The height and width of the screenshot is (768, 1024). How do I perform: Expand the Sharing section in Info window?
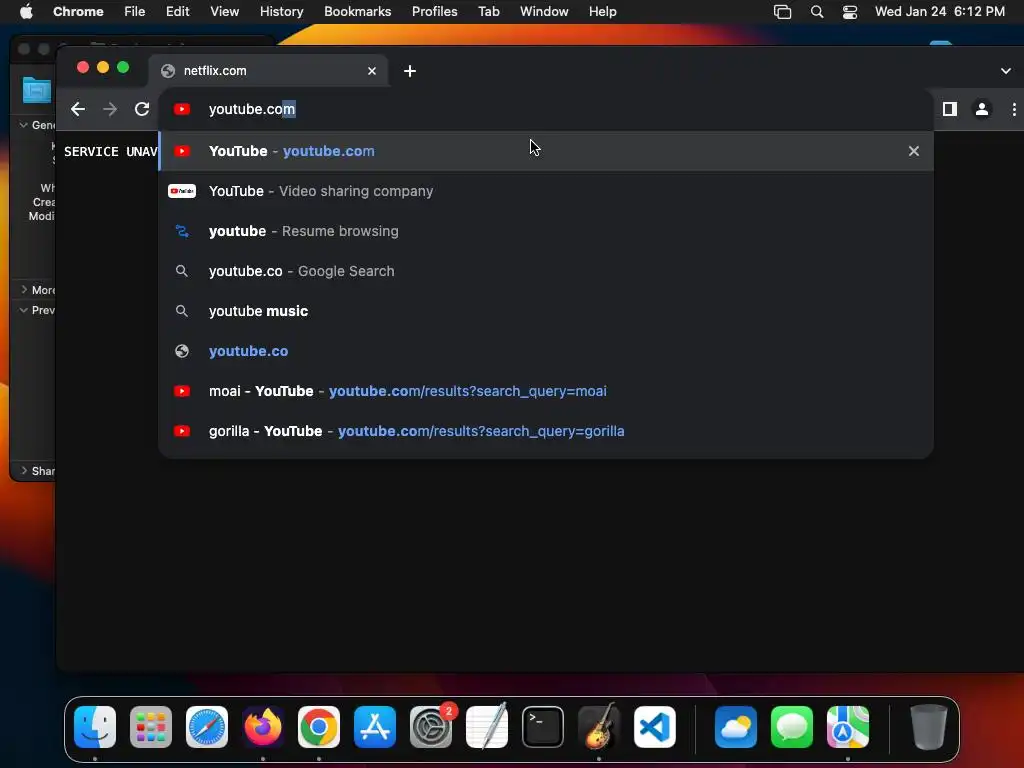pyautogui.click(x=24, y=470)
